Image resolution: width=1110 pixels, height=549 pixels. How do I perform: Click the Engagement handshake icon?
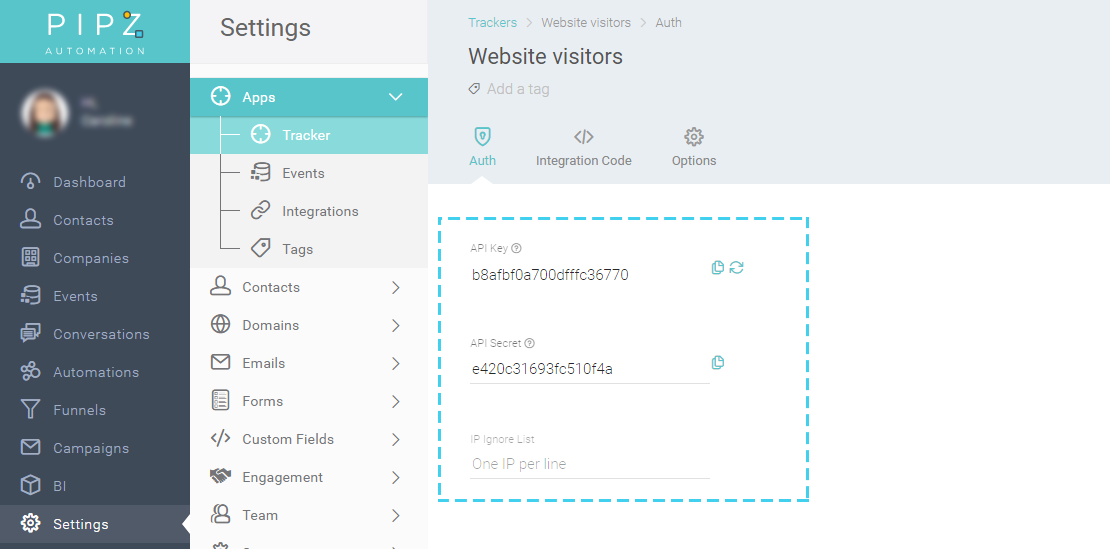[221, 476]
